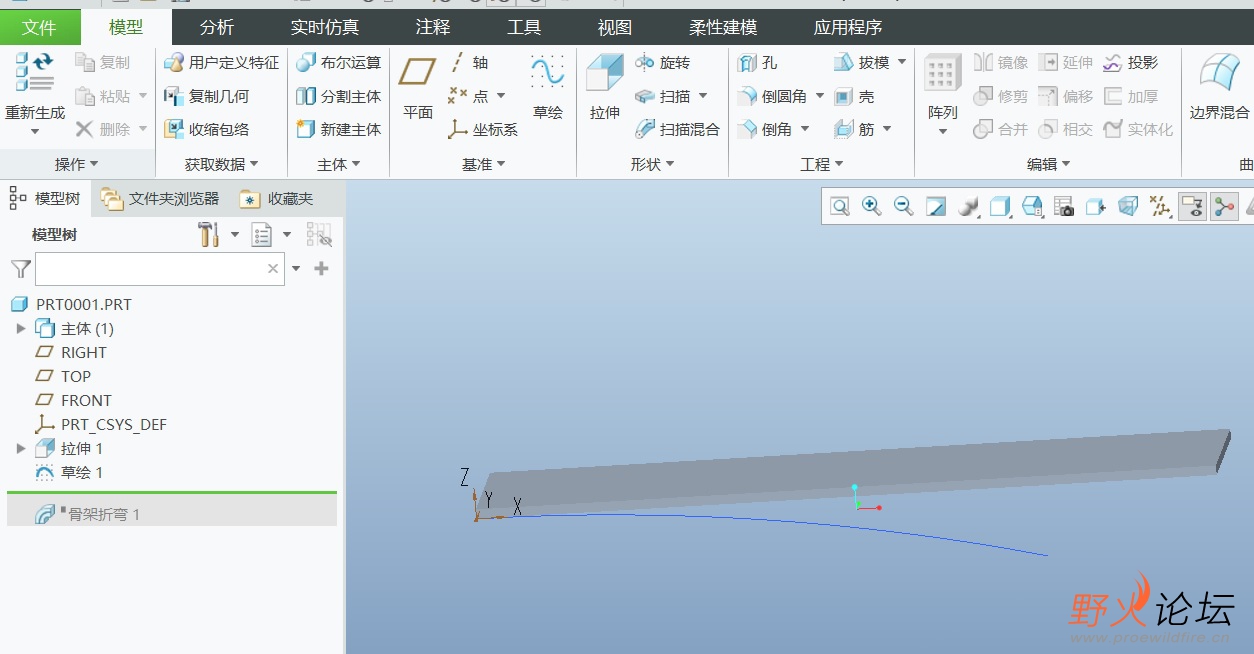This screenshot has width=1254, height=654.
Task: Click the 布尔运算 (Boolean) tool
Action: click(339, 62)
